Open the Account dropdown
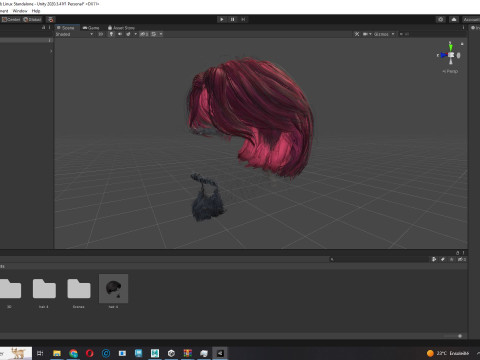This screenshot has height=360, width=480. 471,19
